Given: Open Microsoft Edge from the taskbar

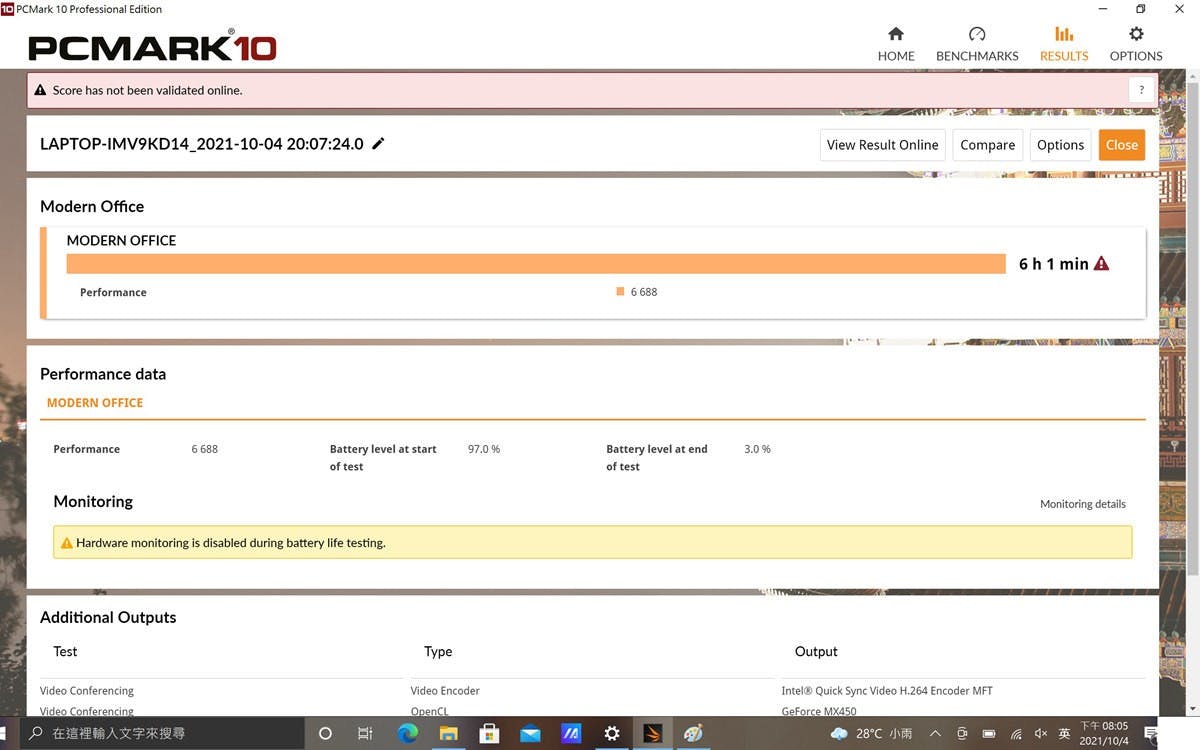Looking at the screenshot, I should 407,733.
